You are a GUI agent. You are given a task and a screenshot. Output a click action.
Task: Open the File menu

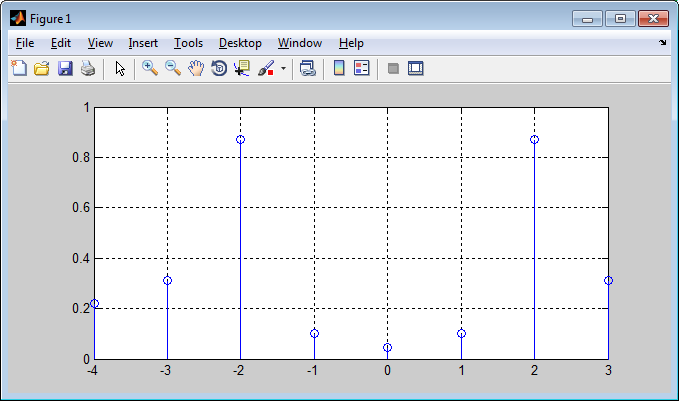point(25,43)
